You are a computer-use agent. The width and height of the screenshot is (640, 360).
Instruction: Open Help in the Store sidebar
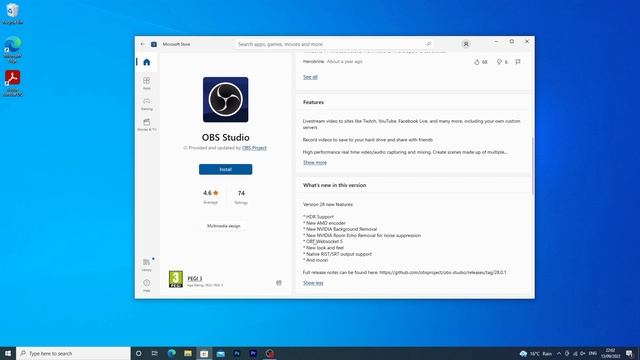pyautogui.click(x=147, y=285)
